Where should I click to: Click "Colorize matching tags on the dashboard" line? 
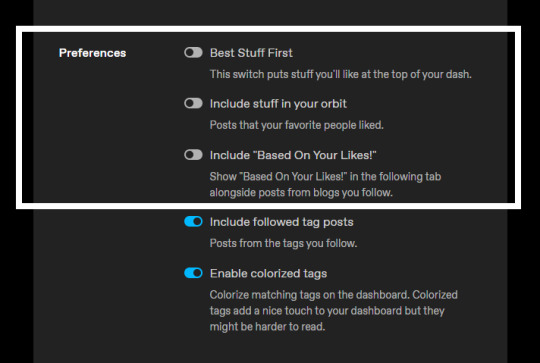(334, 295)
